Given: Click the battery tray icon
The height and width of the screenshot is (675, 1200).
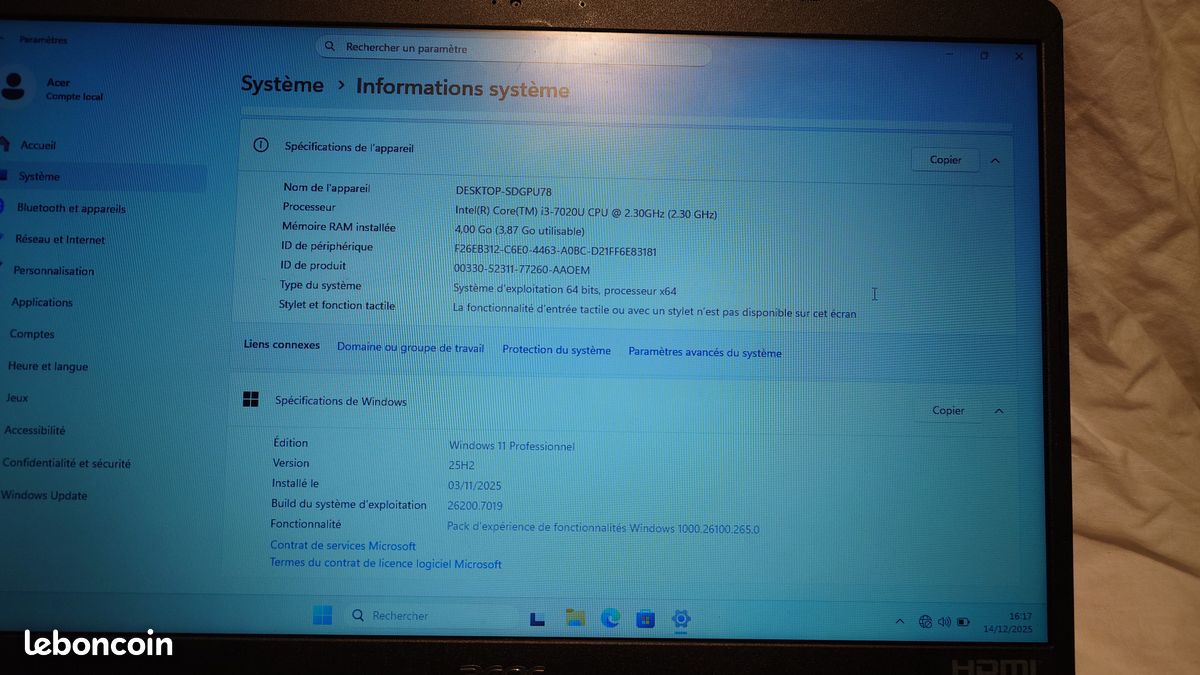Looking at the screenshot, I should pos(962,622).
